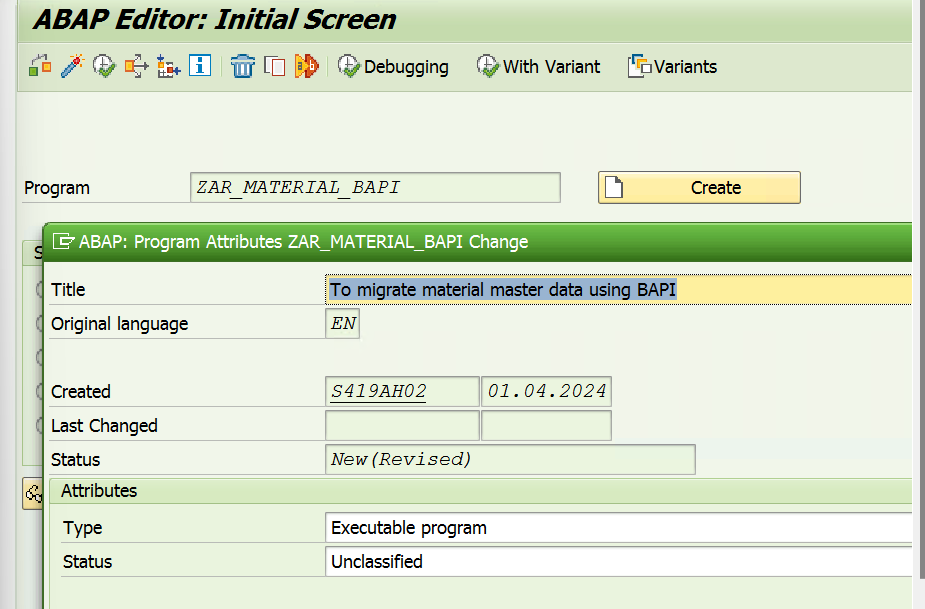Screen dimensions: 925x609
Task: Click the New(Revised) status field
Action: (510, 460)
